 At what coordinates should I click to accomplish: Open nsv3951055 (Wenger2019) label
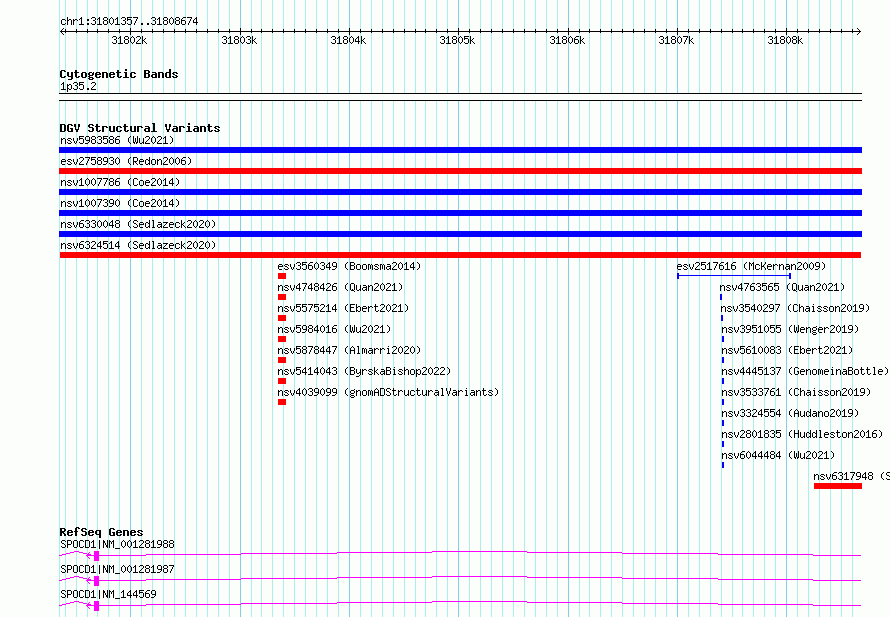coord(790,329)
